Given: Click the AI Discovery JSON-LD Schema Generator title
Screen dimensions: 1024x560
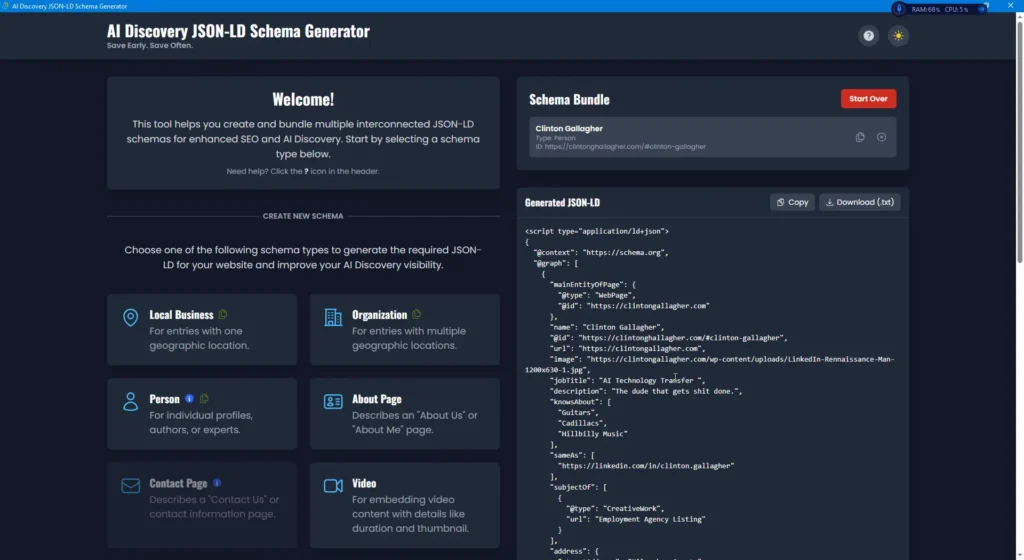Looking at the screenshot, I should coord(238,31).
